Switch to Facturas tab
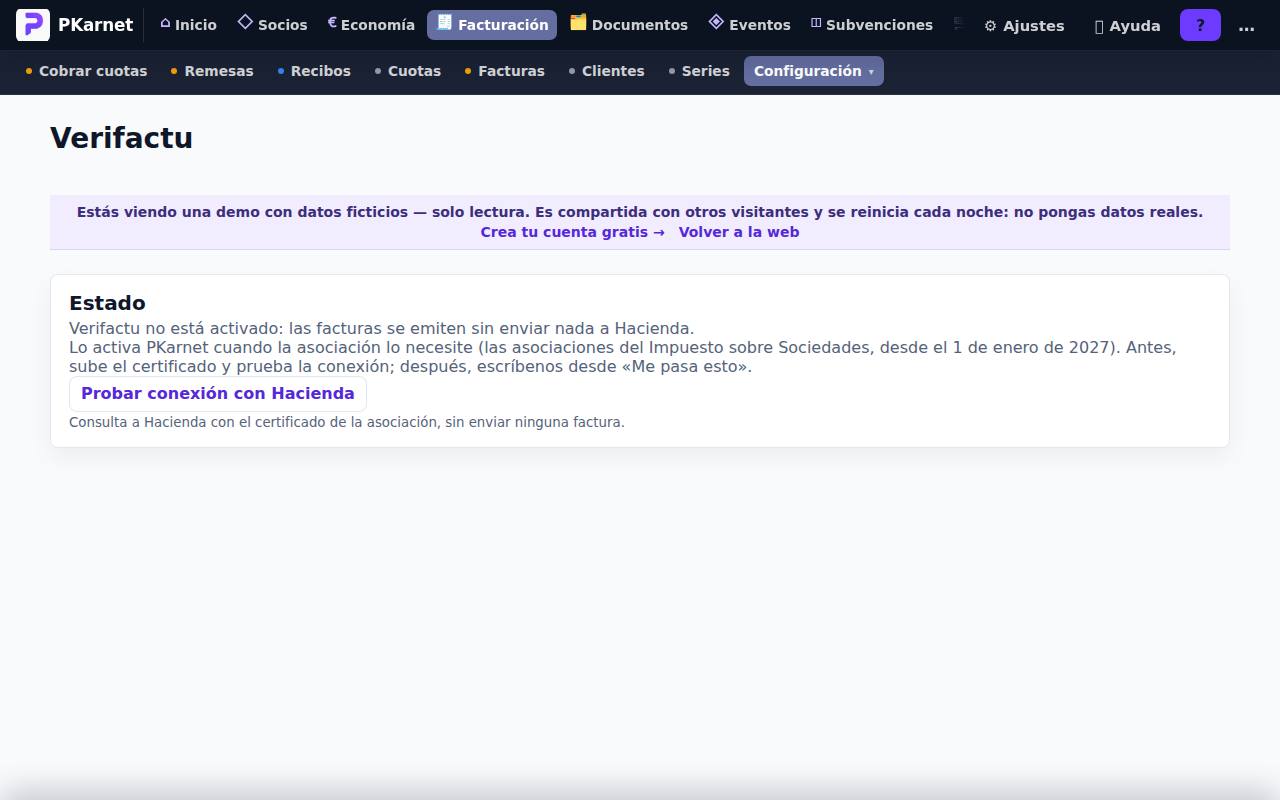Screen dimensions: 1280x800 click(x=505, y=71)
